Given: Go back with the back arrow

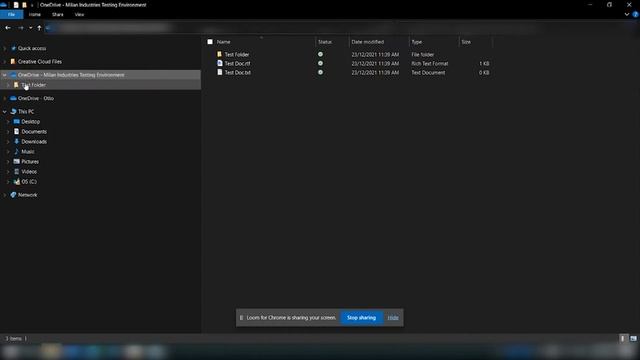Looking at the screenshot, I should [8, 28].
